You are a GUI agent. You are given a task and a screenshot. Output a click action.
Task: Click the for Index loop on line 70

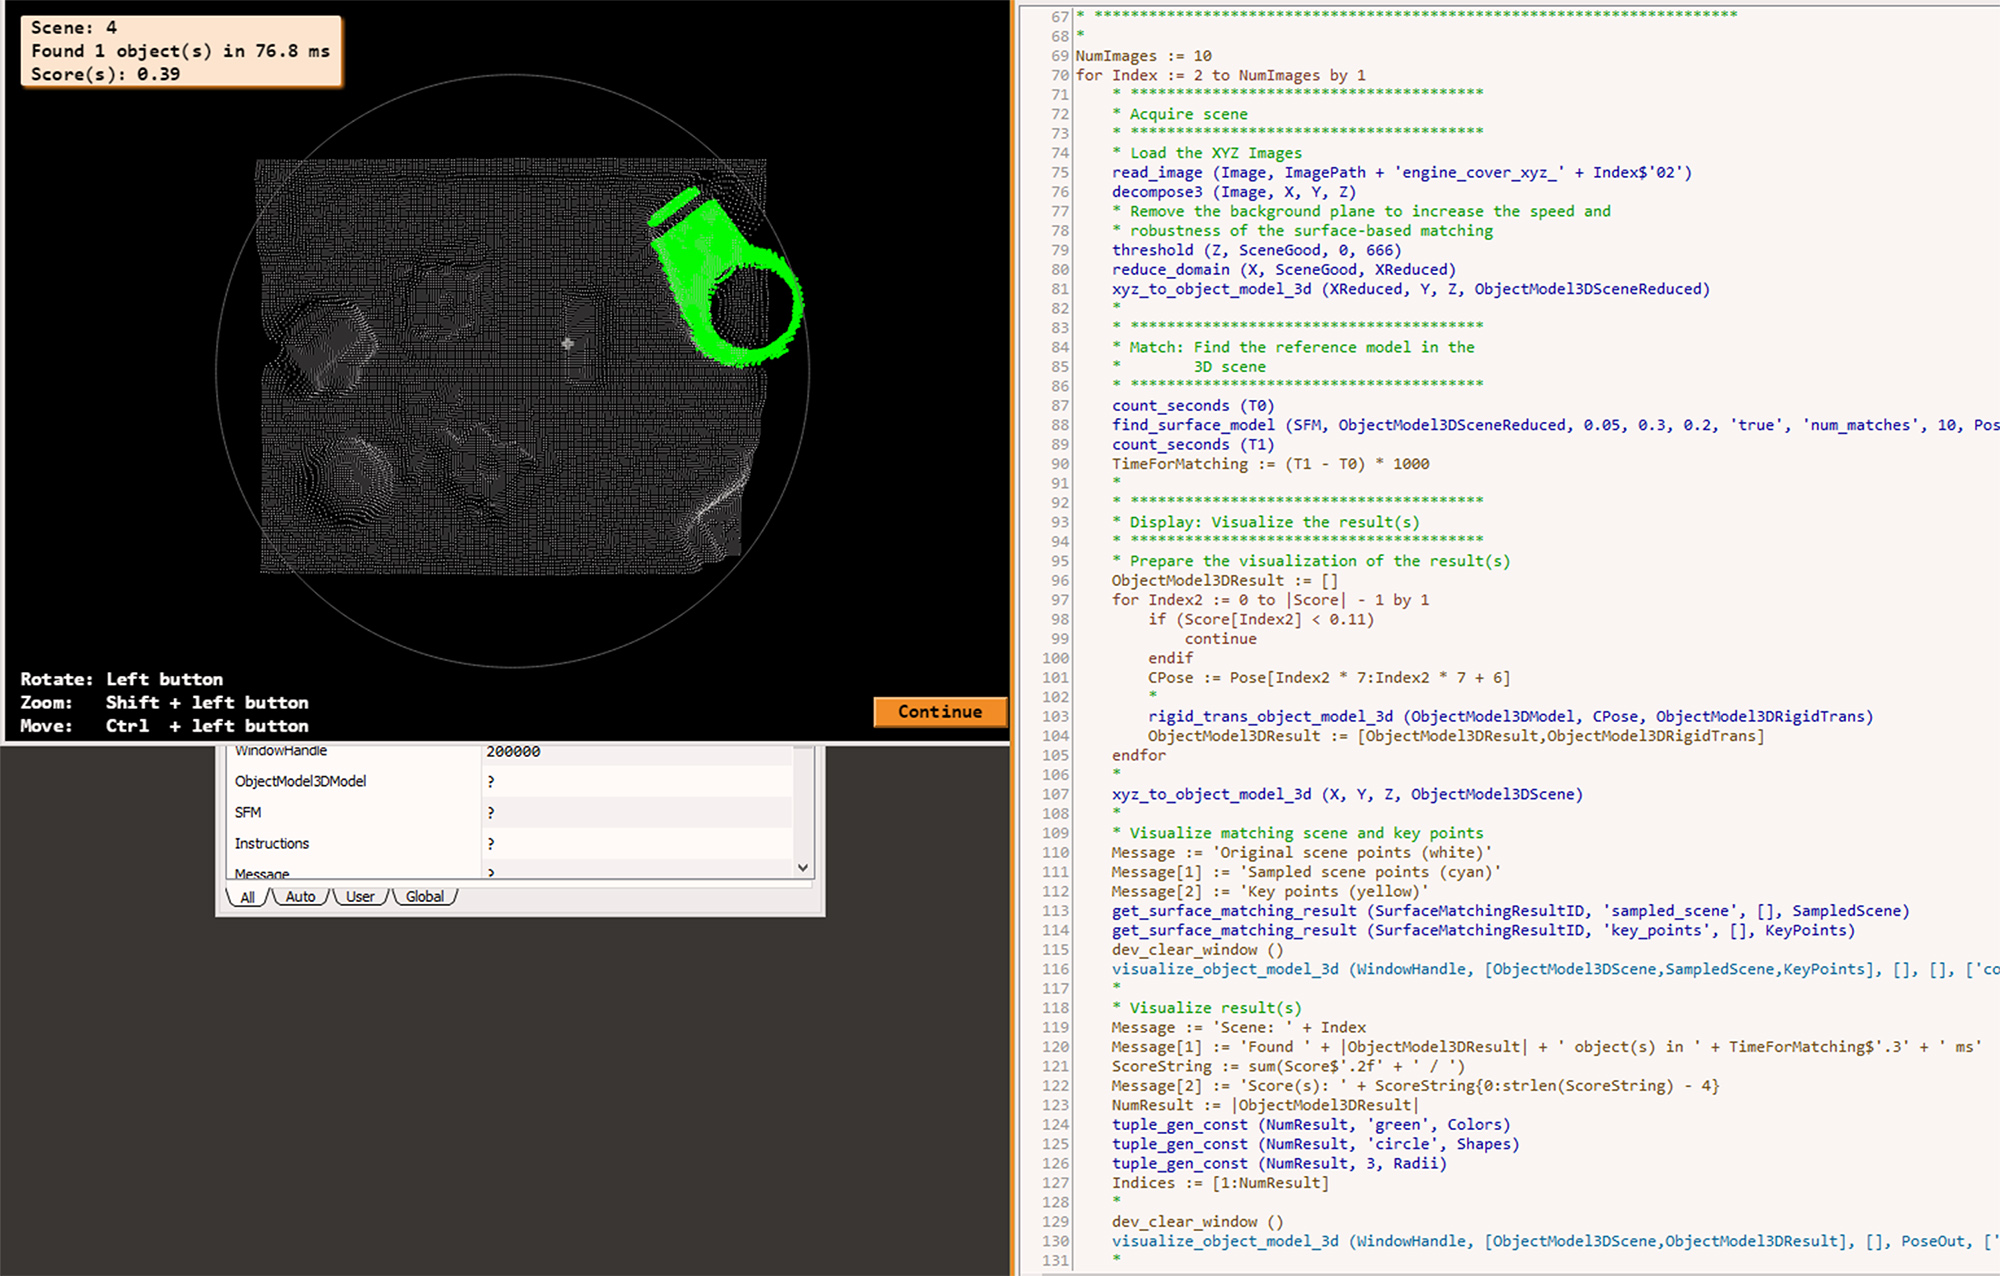click(x=1220, y=75)
